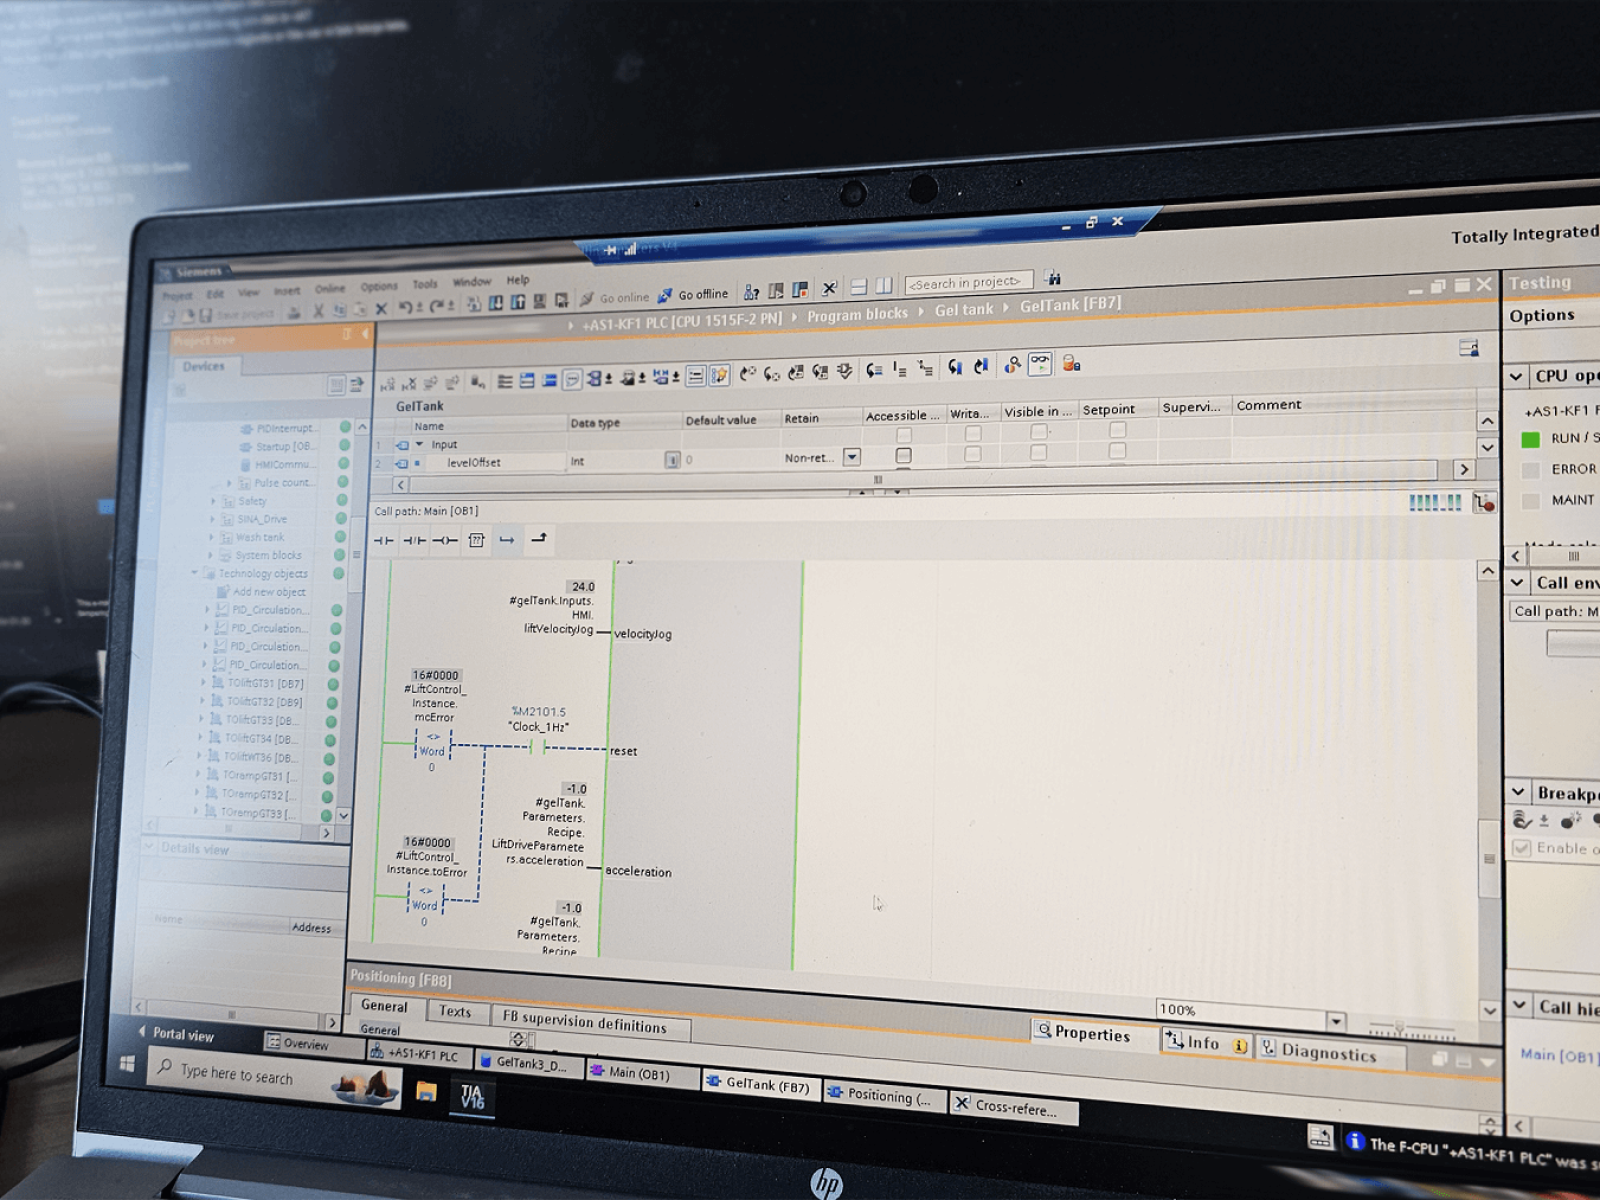Split editor space horizontally

click(x=858, y=287)
